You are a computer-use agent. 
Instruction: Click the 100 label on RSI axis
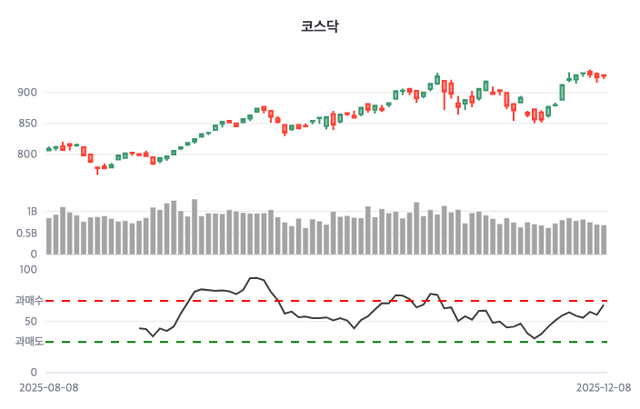tap(27, 269)
